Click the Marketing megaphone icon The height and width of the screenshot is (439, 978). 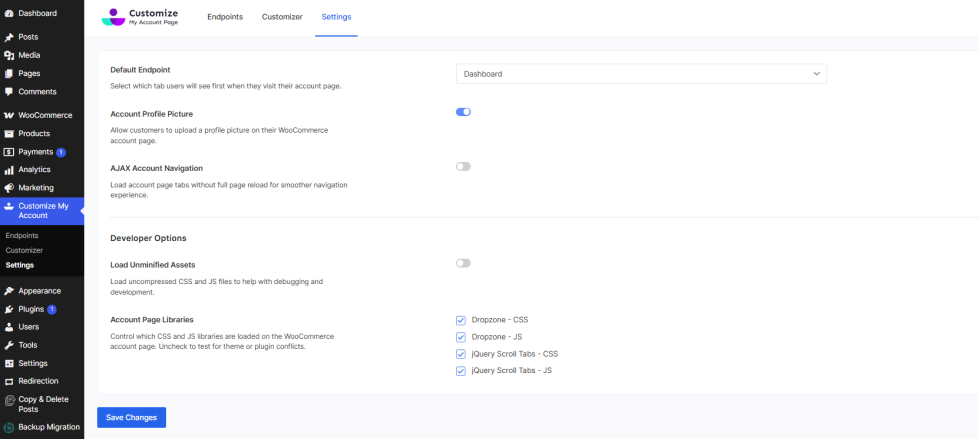pyautogui.click(x=9, y=188)
